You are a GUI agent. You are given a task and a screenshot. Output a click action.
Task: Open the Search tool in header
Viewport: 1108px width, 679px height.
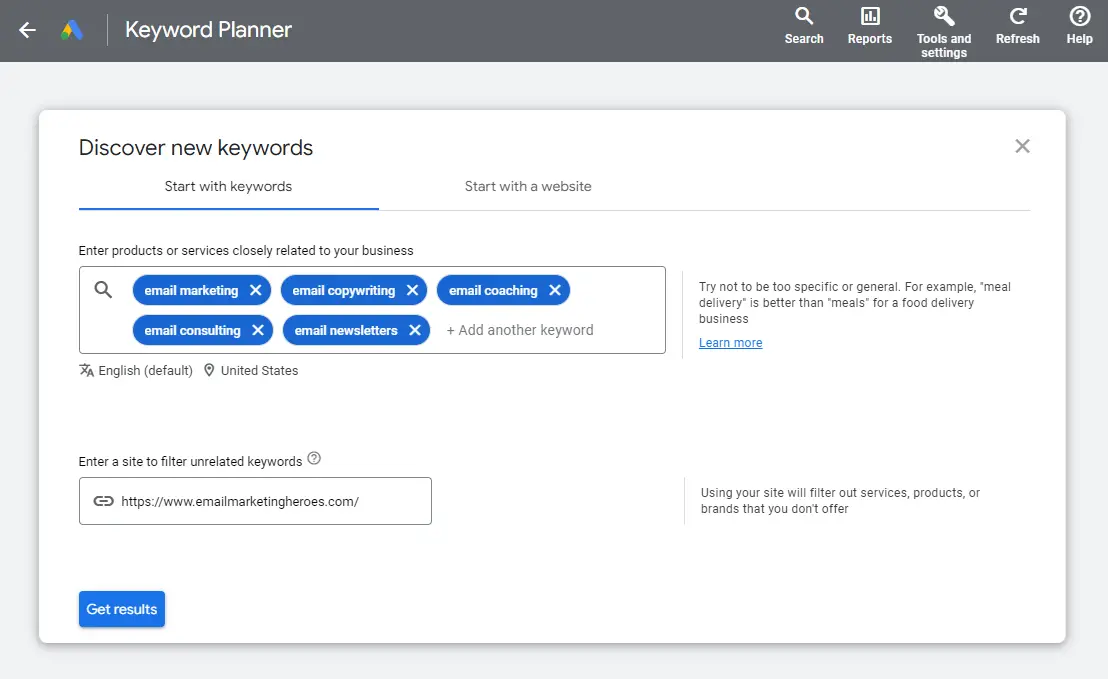(x=803, y=26)
